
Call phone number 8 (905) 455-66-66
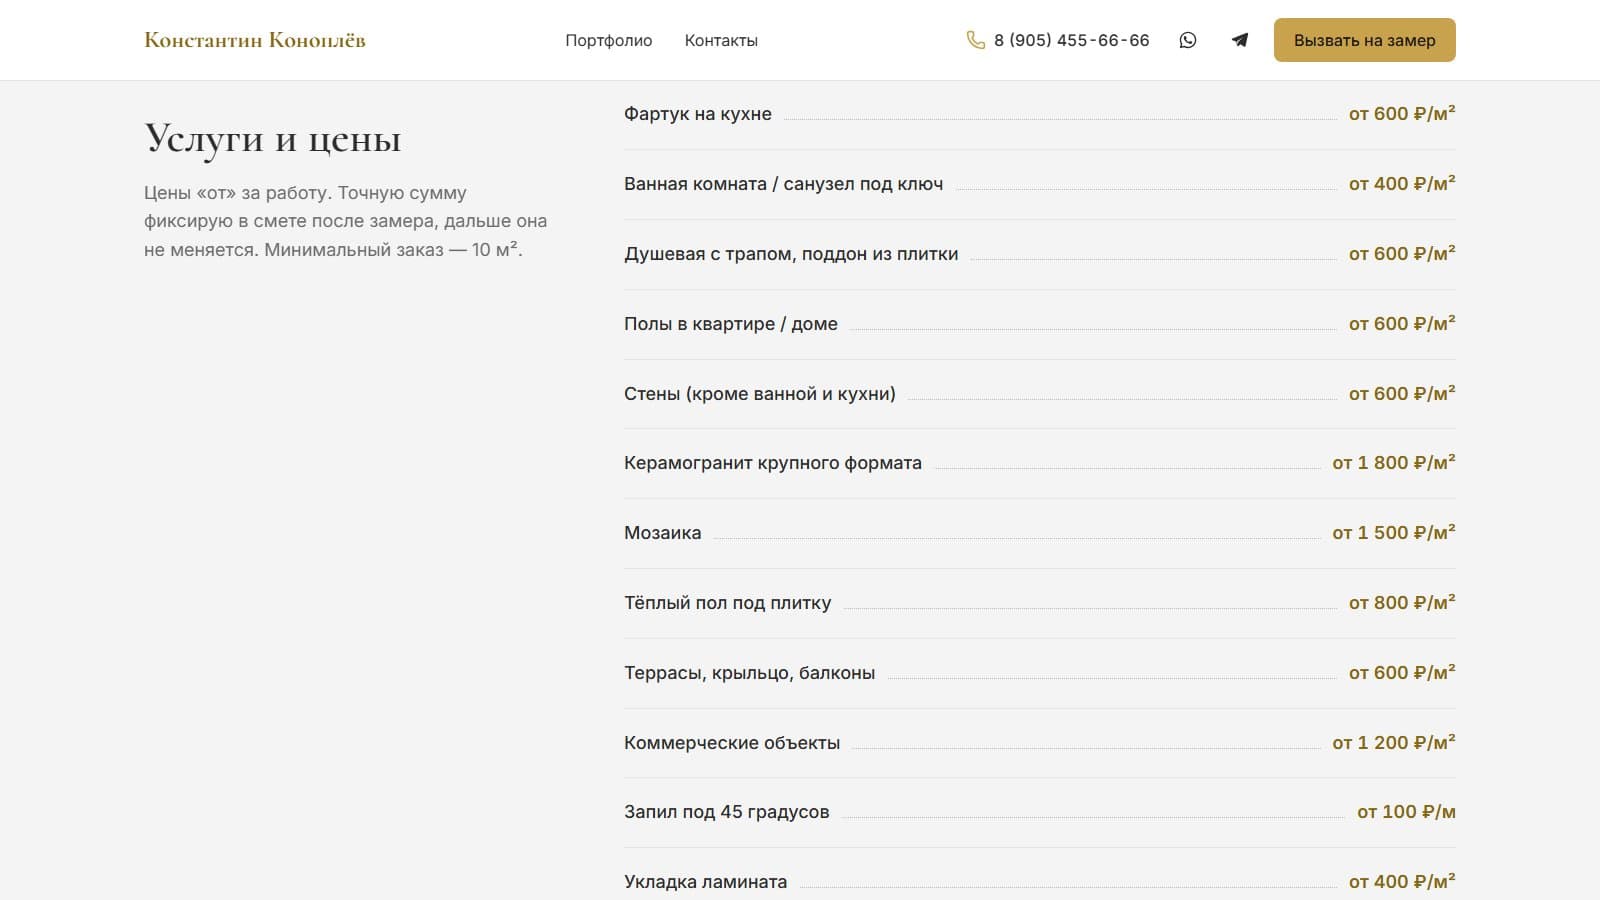click(x=1071, y=40)
